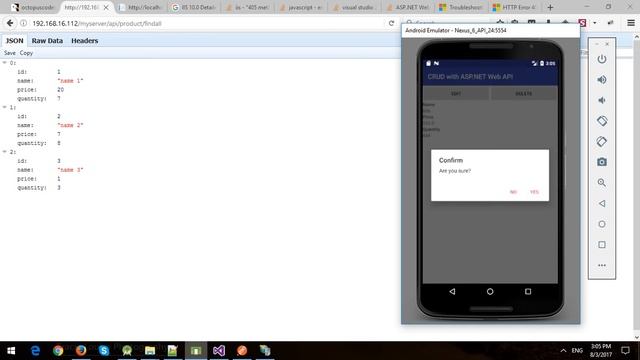Open Windows notification center icon
Image resolution: width=640 pixels, height=360 pixels.
[x=625, y=351]
